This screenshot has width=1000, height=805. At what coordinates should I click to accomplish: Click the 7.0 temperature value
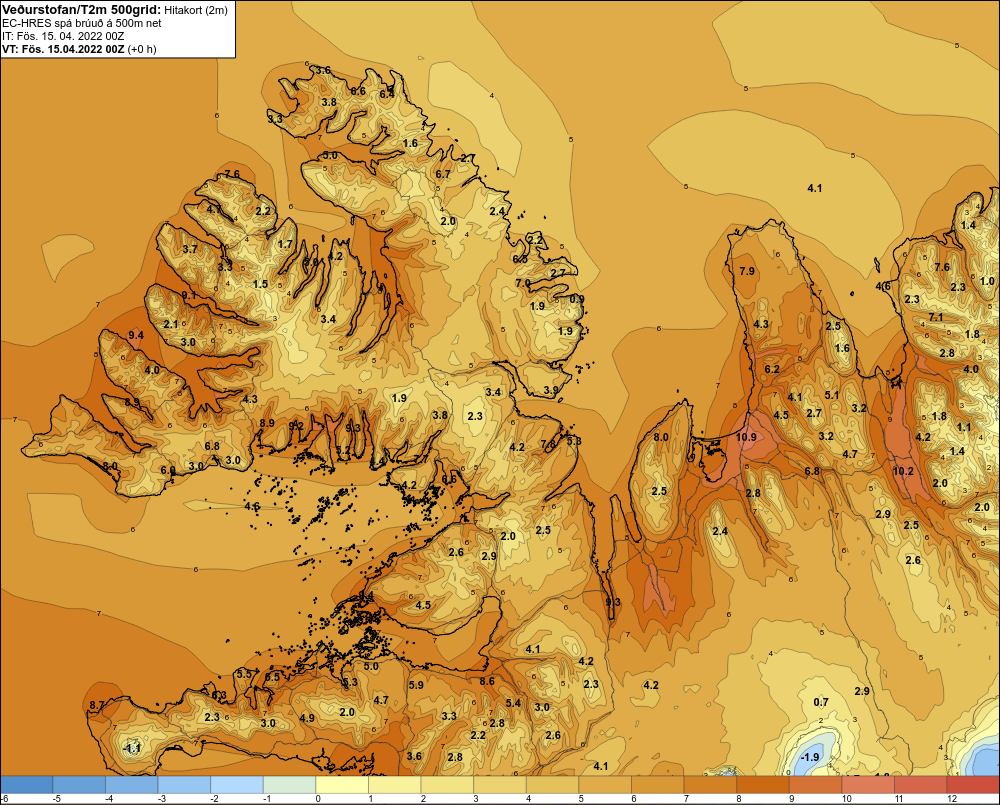[x=523, y=283]
